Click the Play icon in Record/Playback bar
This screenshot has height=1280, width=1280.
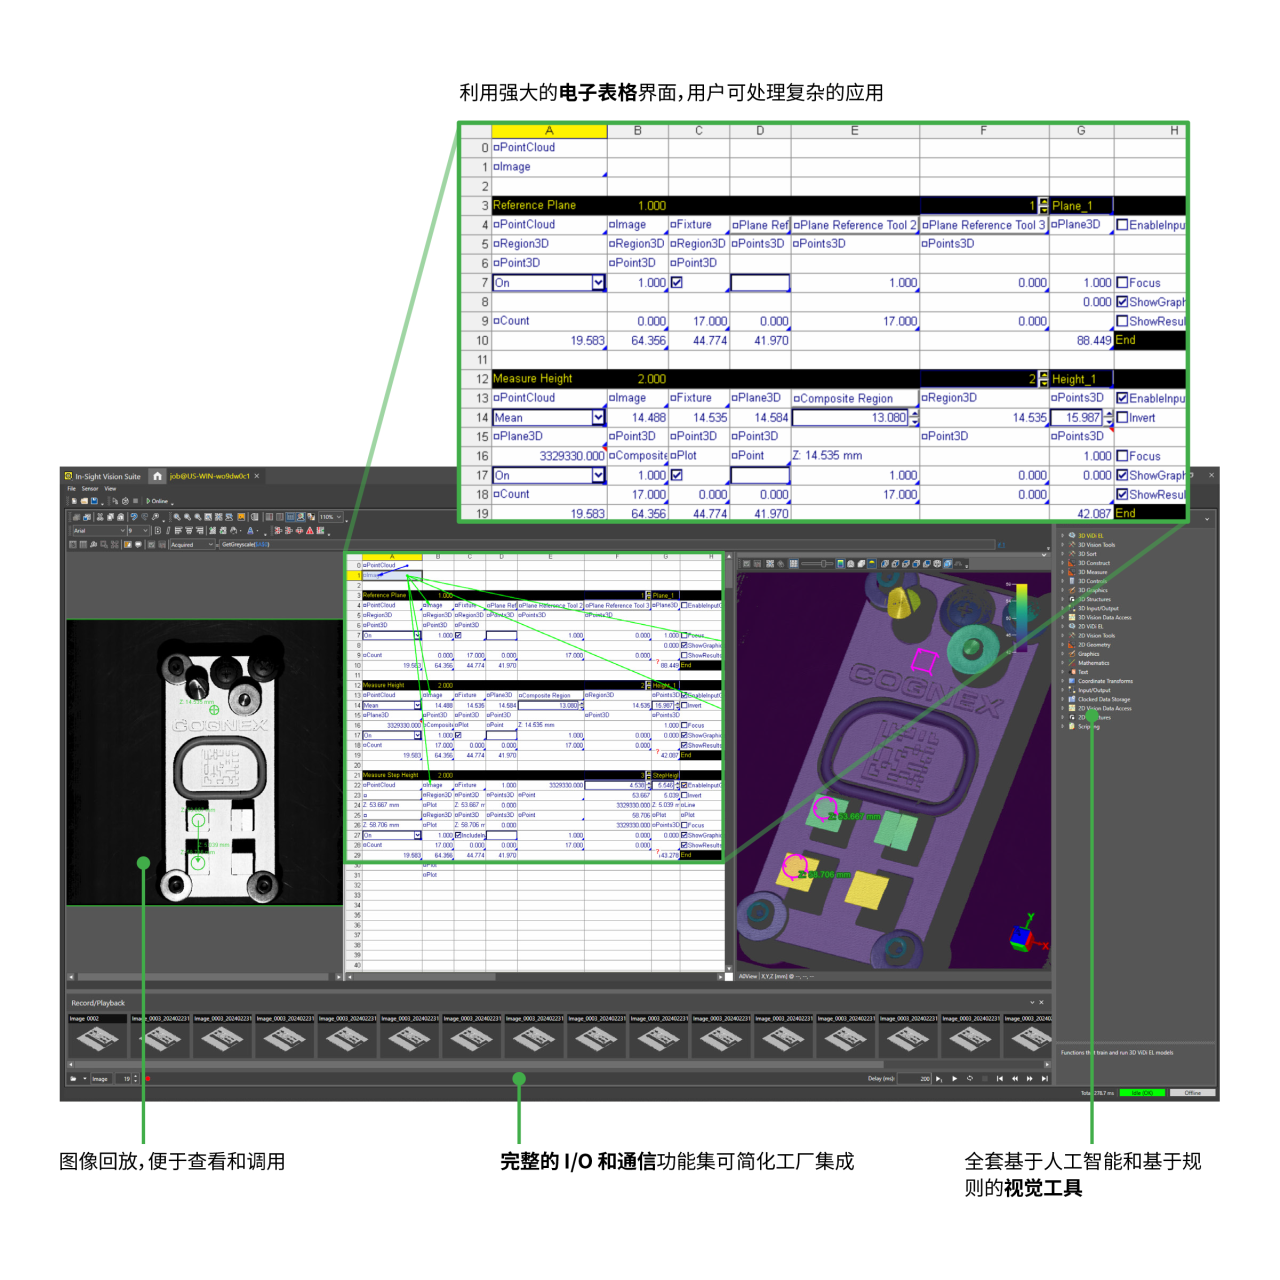coord(954,1079)
